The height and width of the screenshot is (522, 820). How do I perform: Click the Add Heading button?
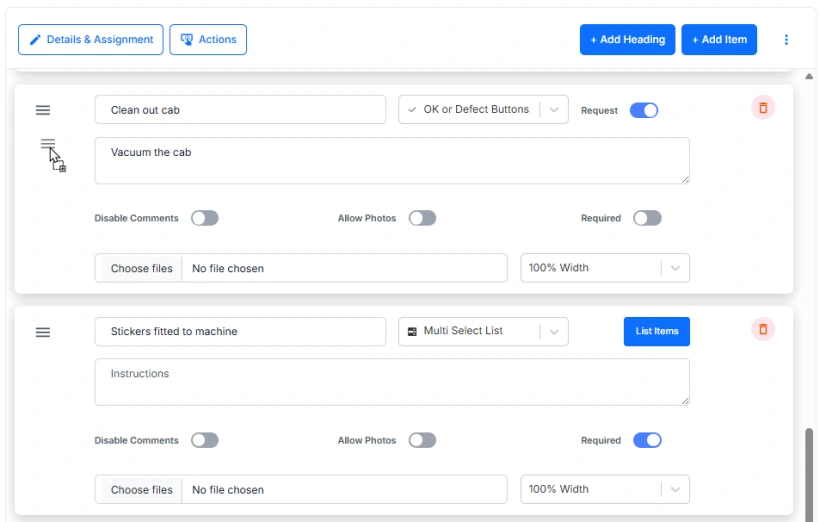(x=627, y=40)
